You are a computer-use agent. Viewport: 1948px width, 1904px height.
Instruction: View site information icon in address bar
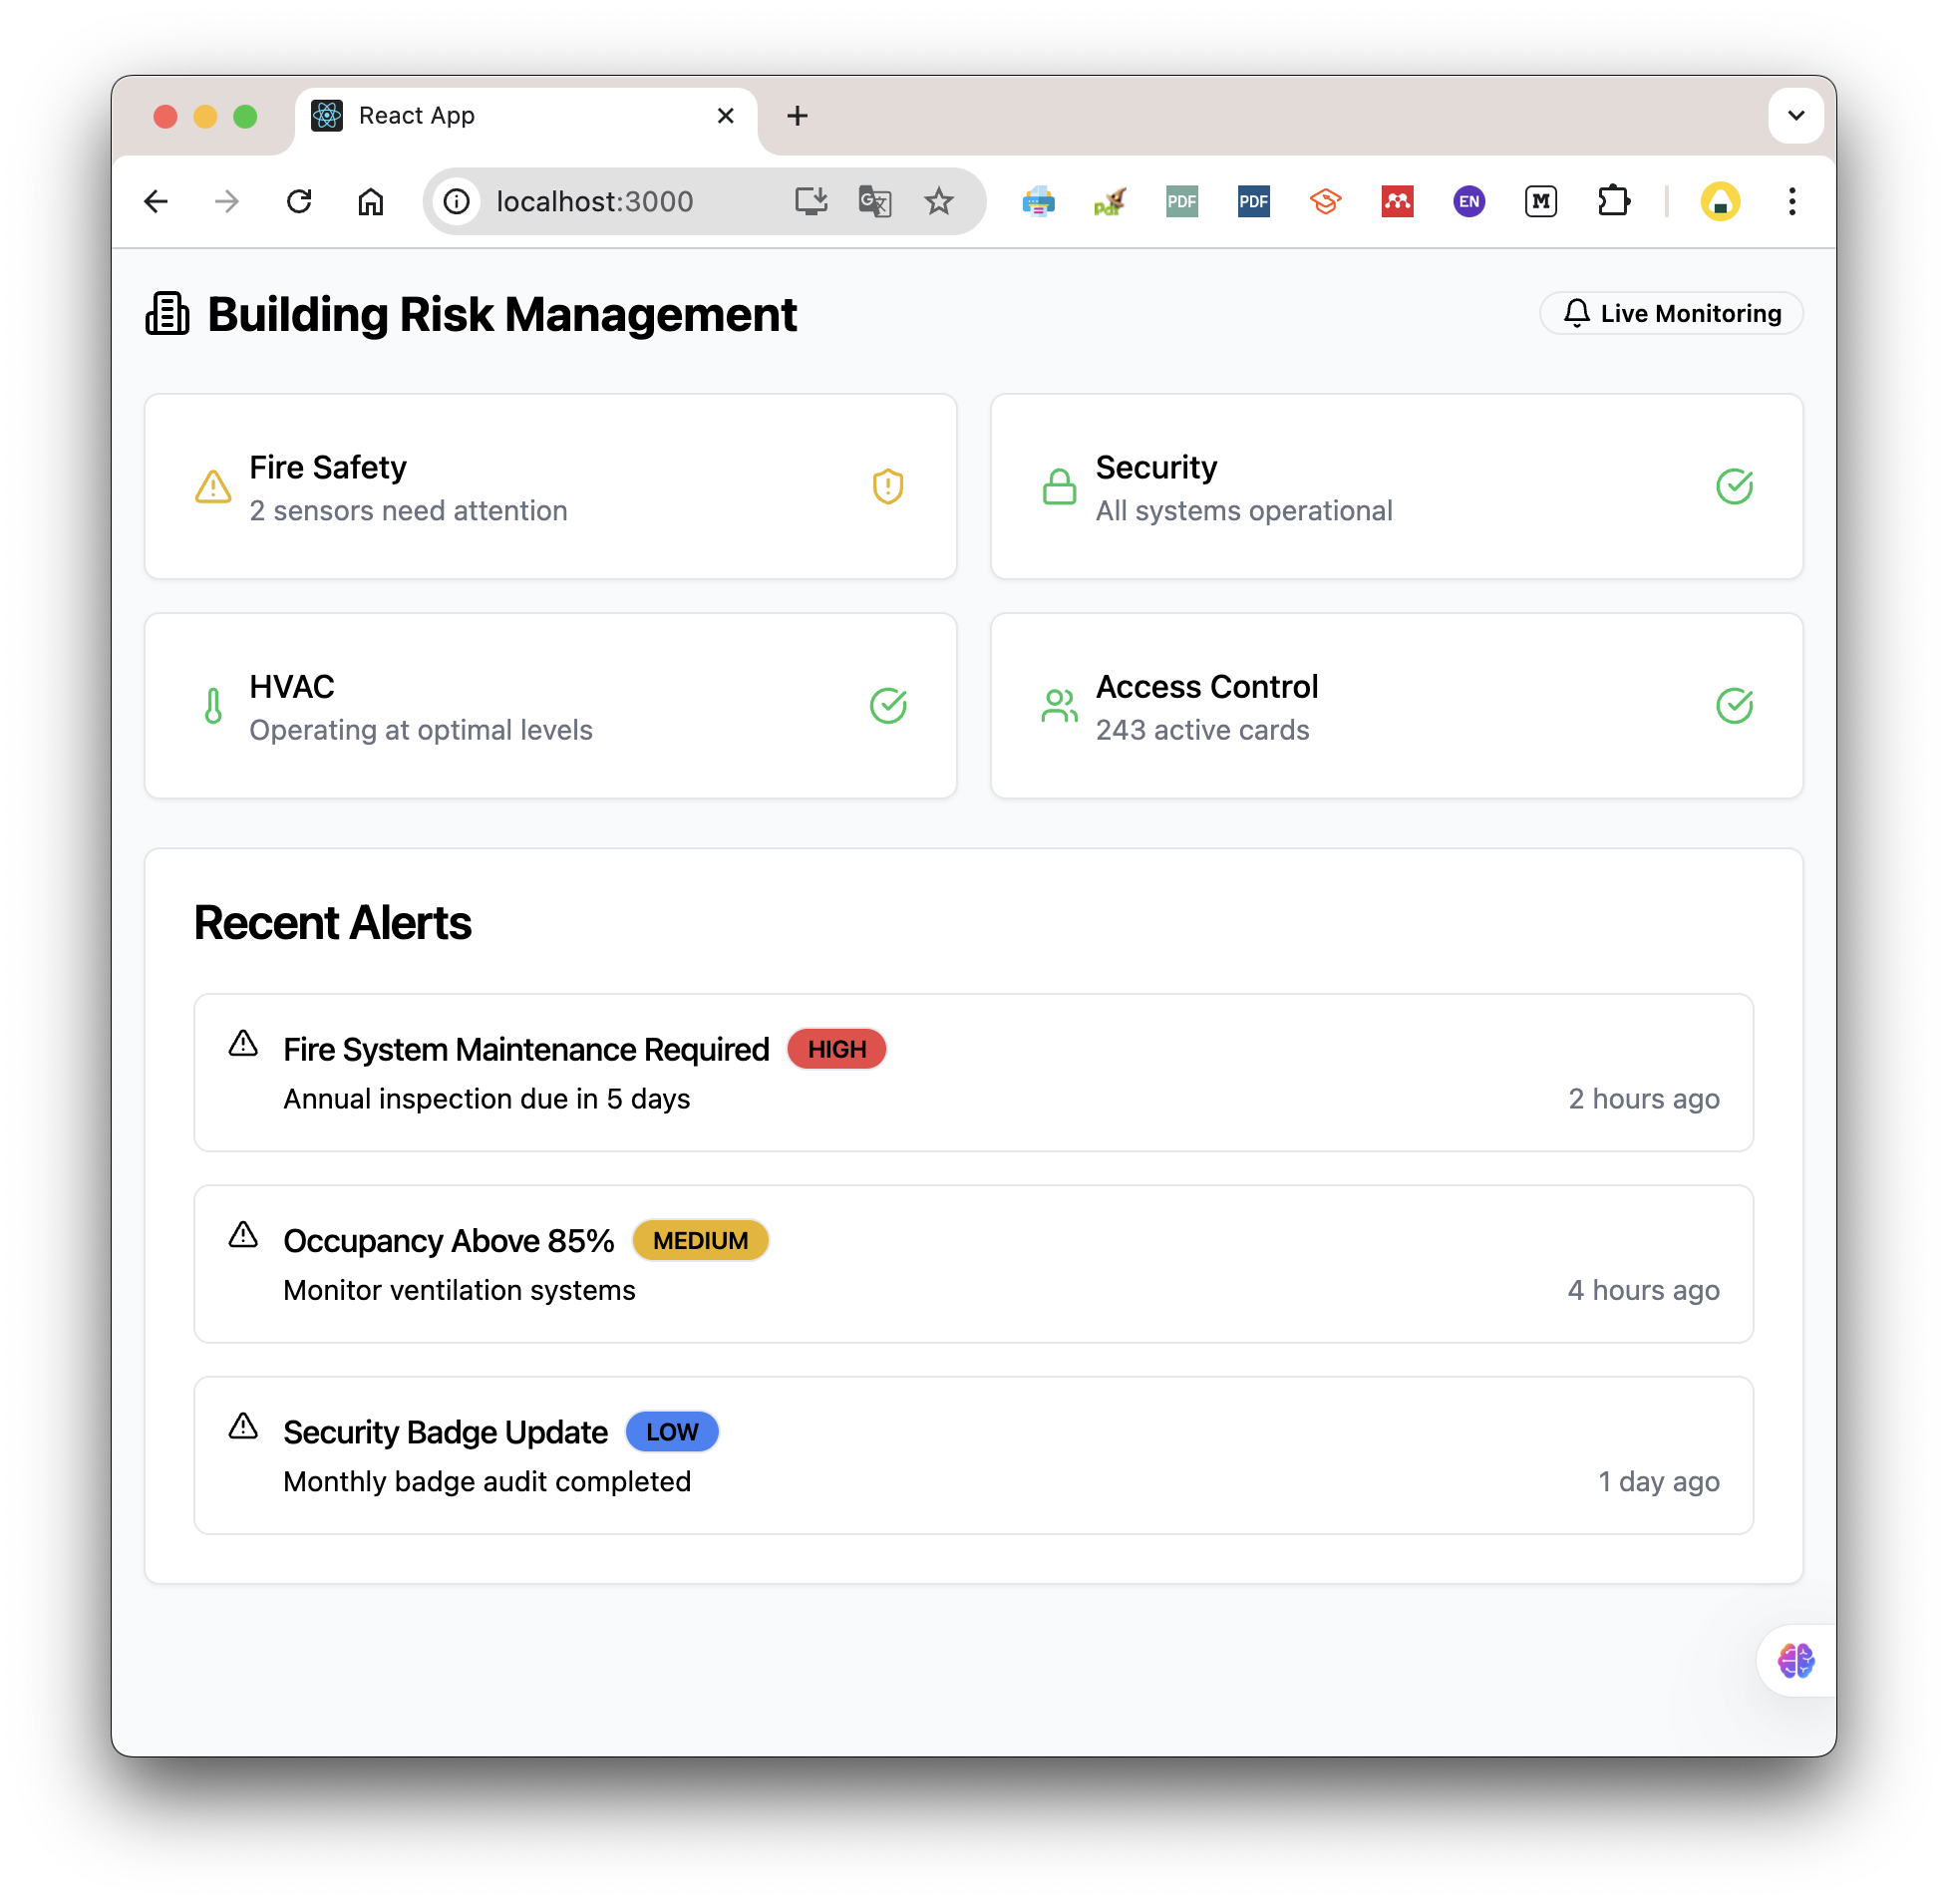click(456, 202)
